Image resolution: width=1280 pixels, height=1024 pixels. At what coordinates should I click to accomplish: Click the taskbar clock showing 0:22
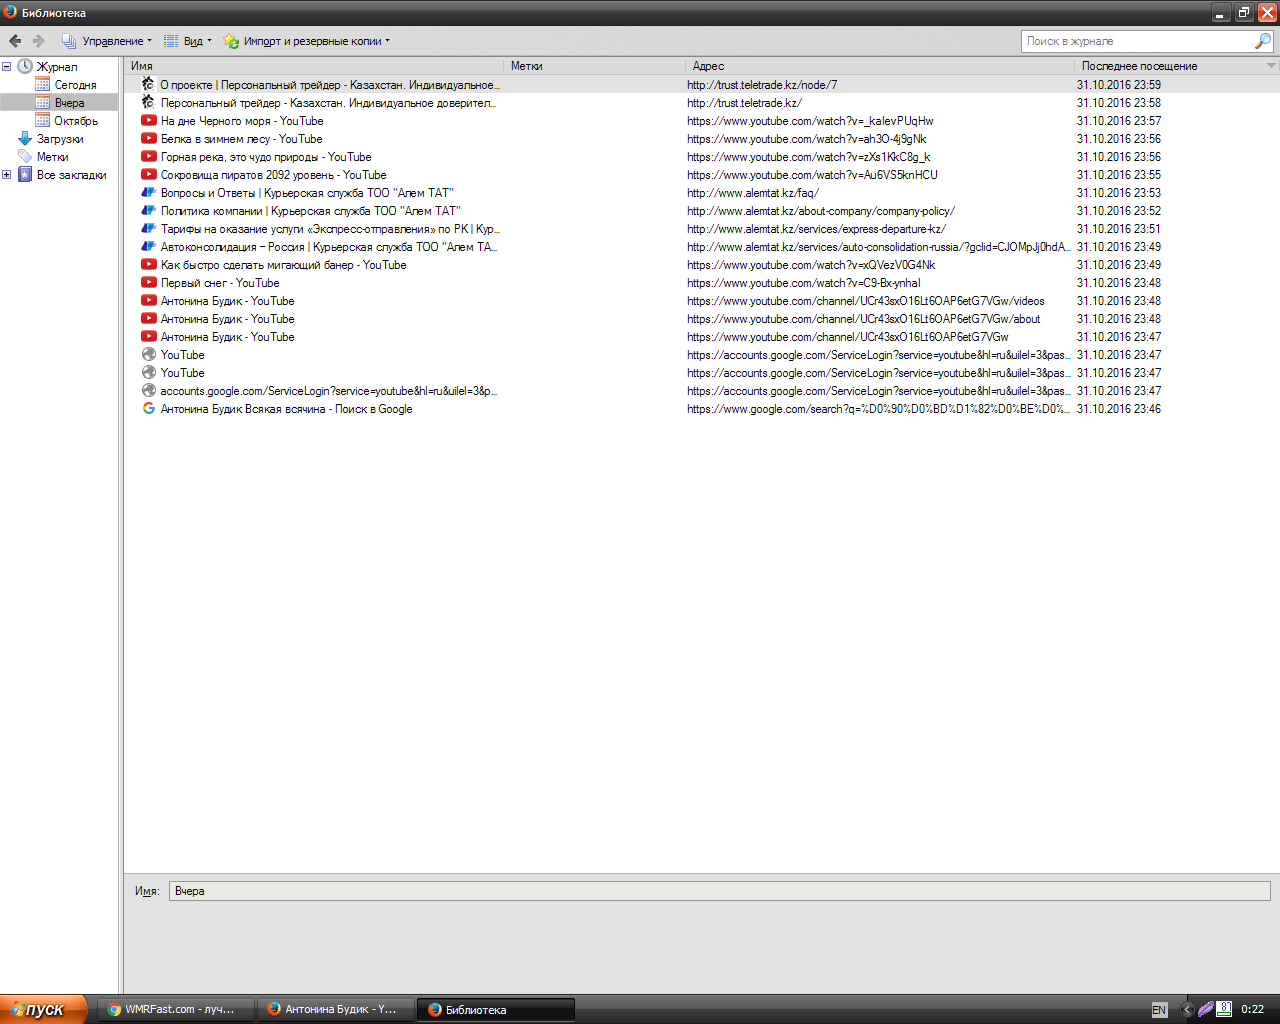pyautogui.click(x=1253, y=1010)
